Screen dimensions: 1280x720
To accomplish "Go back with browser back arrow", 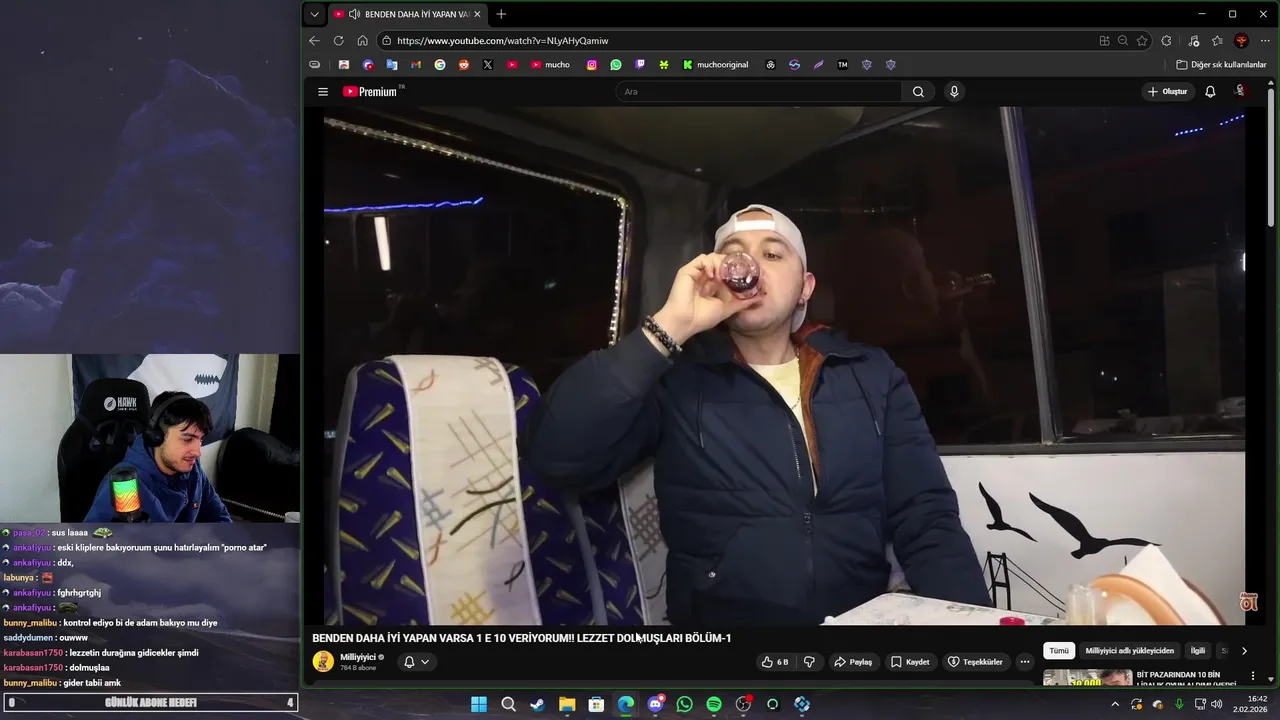I will pyautogui.click(x=314, y=41).
